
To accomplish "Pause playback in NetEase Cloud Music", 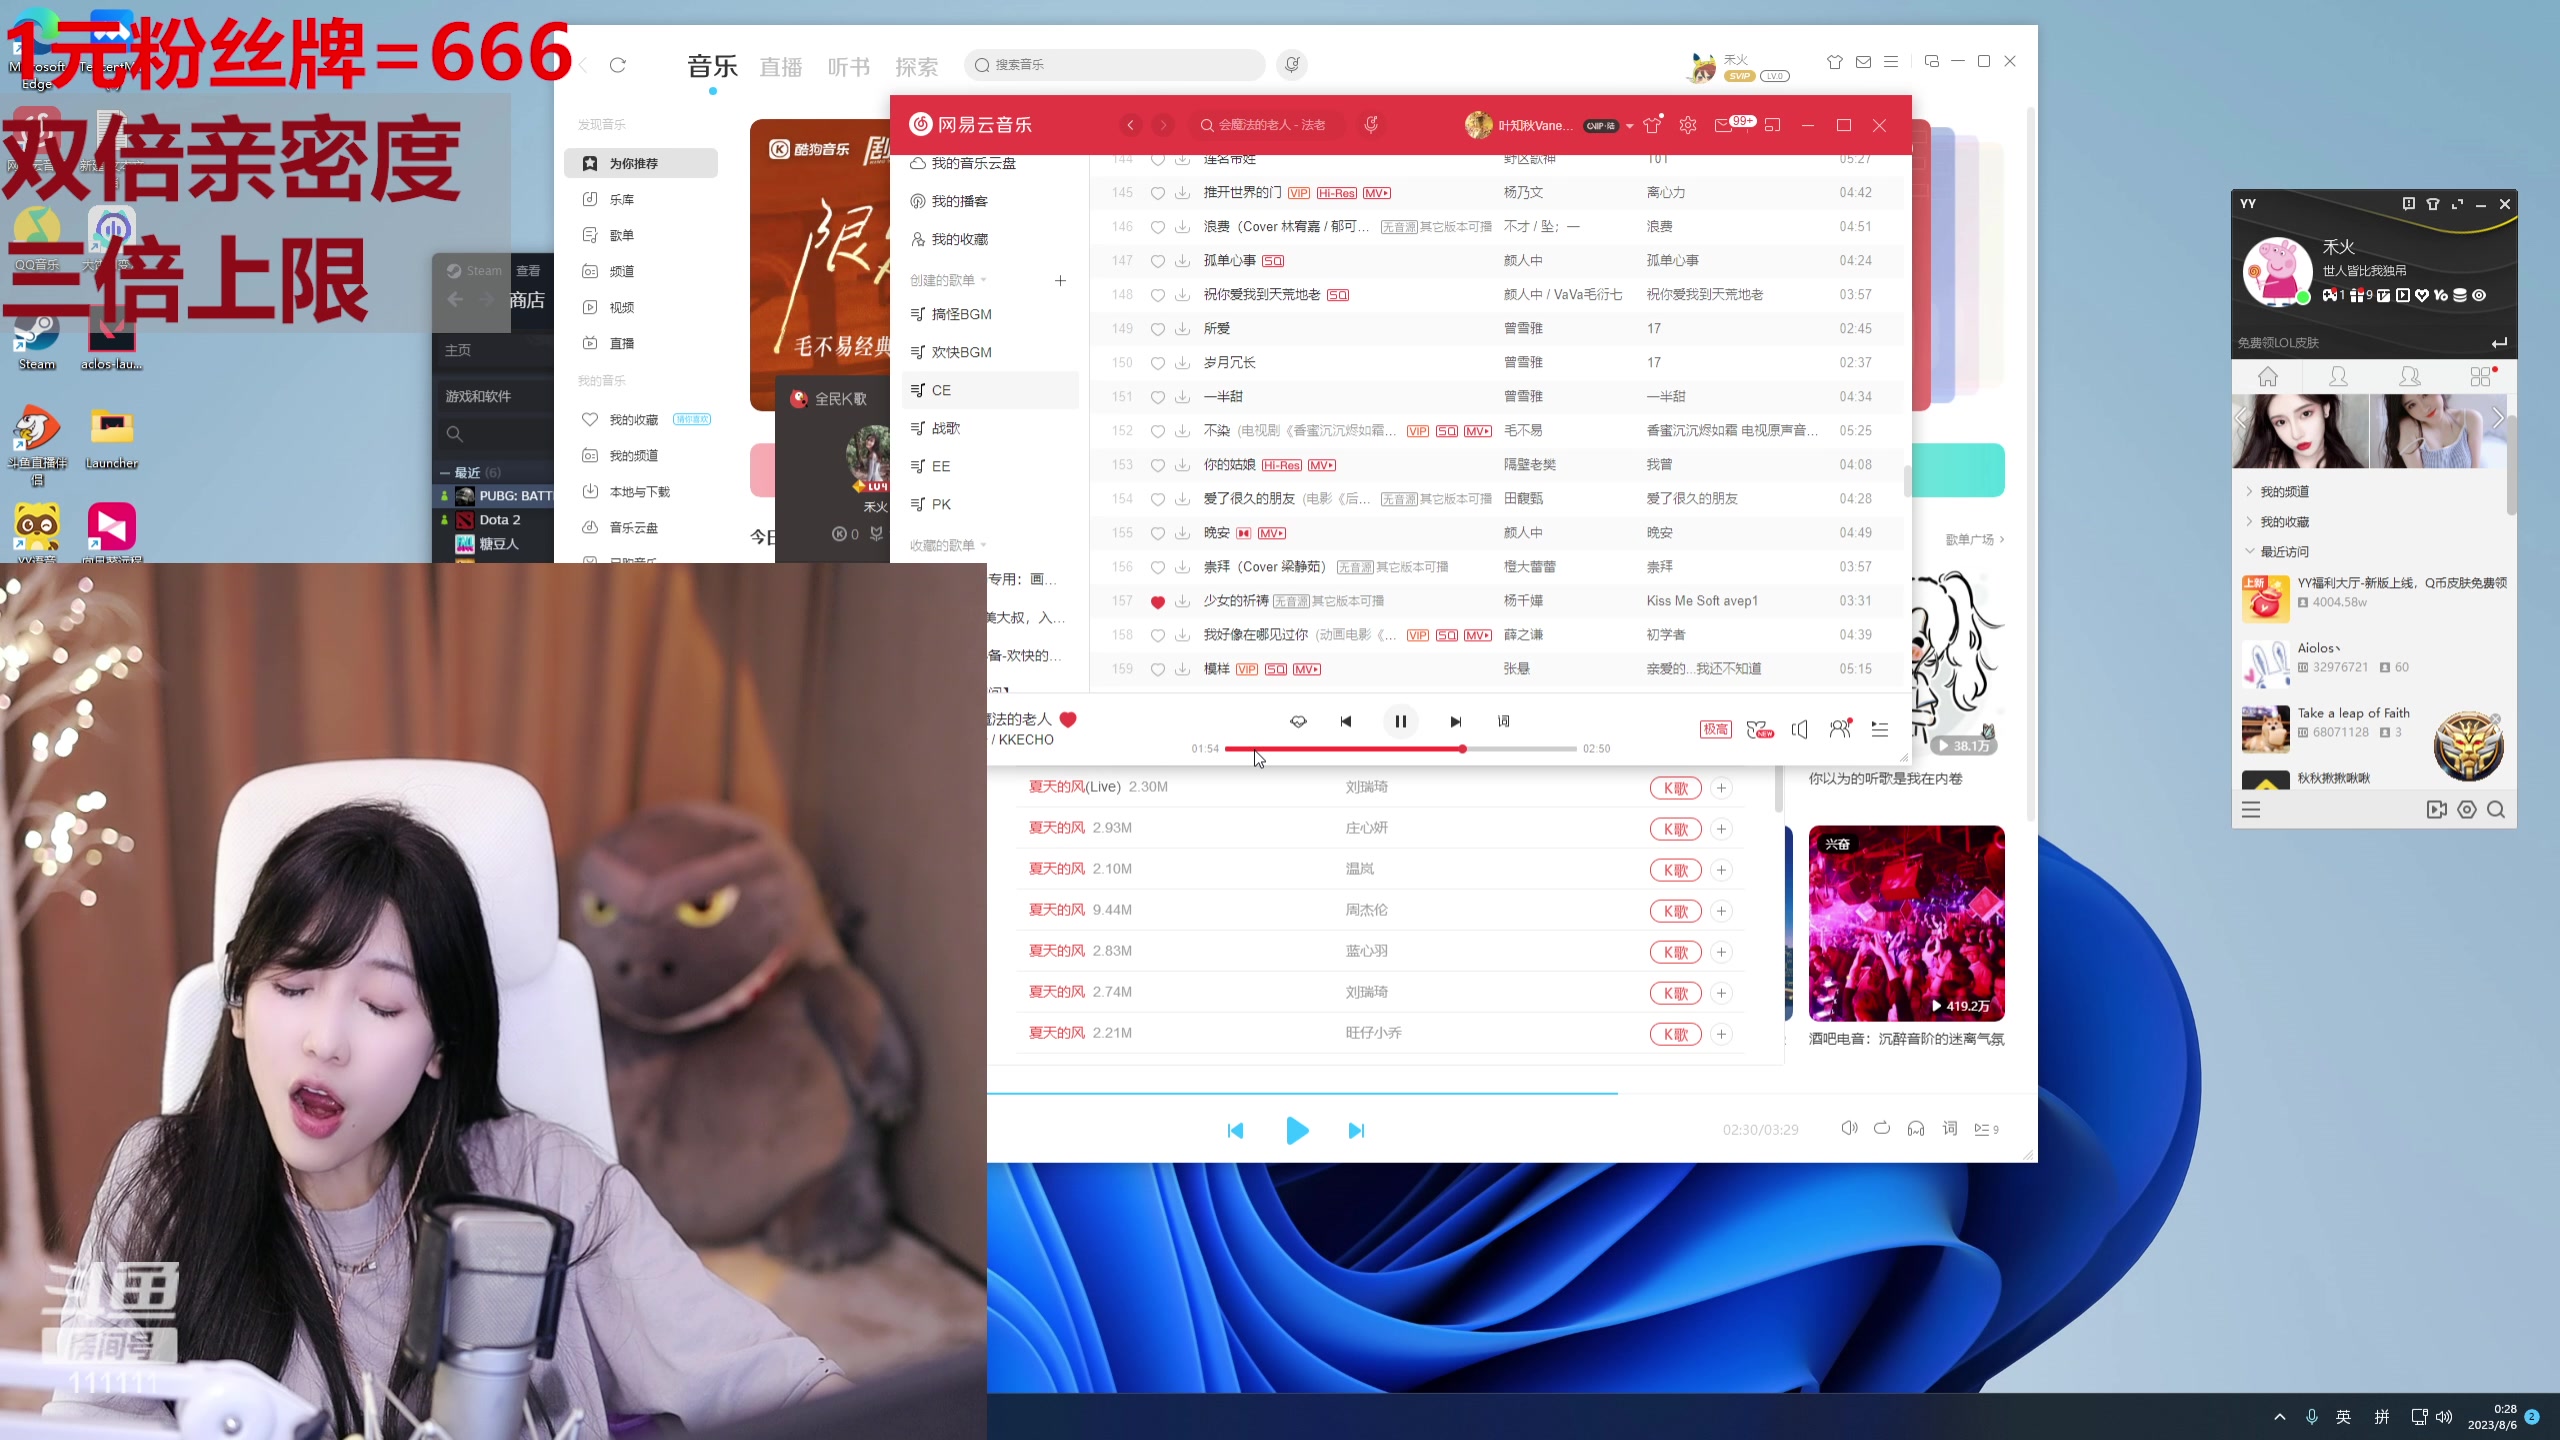I will click(x=1401, y=721).
